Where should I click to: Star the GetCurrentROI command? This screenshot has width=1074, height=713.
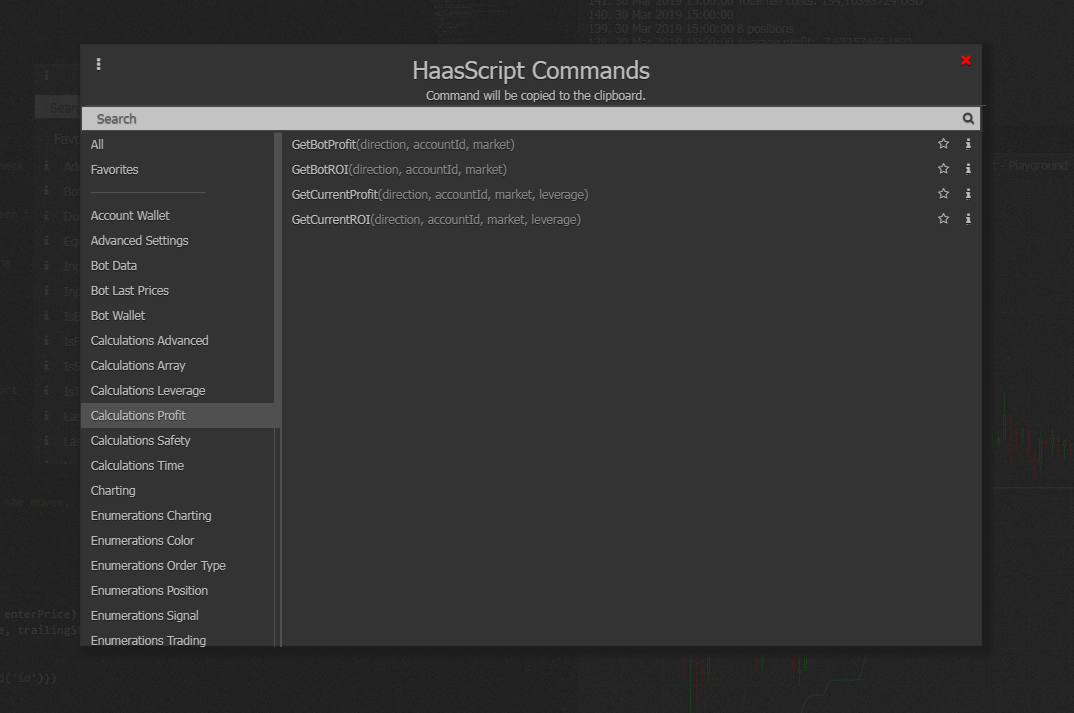point(943,218)
